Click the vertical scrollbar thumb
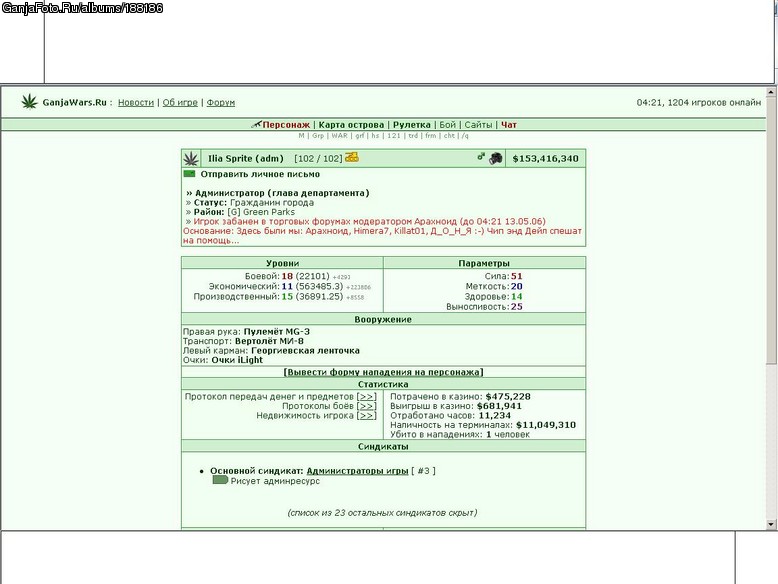This screenshot has height=584, width=778. pyautogui.click(x=771, y=230)
